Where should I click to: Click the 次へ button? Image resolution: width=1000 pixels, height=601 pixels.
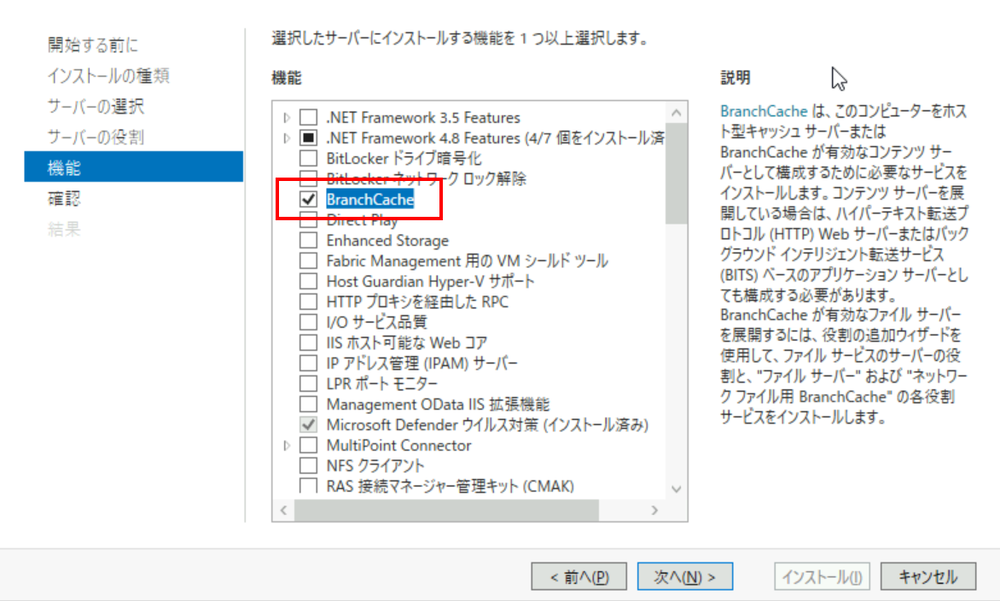coord(684,576)
